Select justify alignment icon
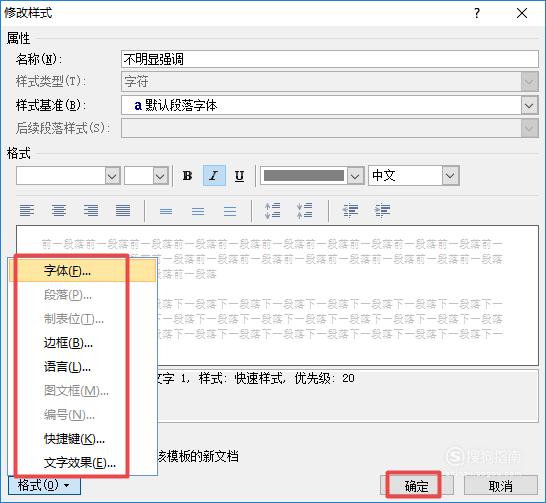The width and height of the screenshot is (546, 503). click(x=123, y=211)
